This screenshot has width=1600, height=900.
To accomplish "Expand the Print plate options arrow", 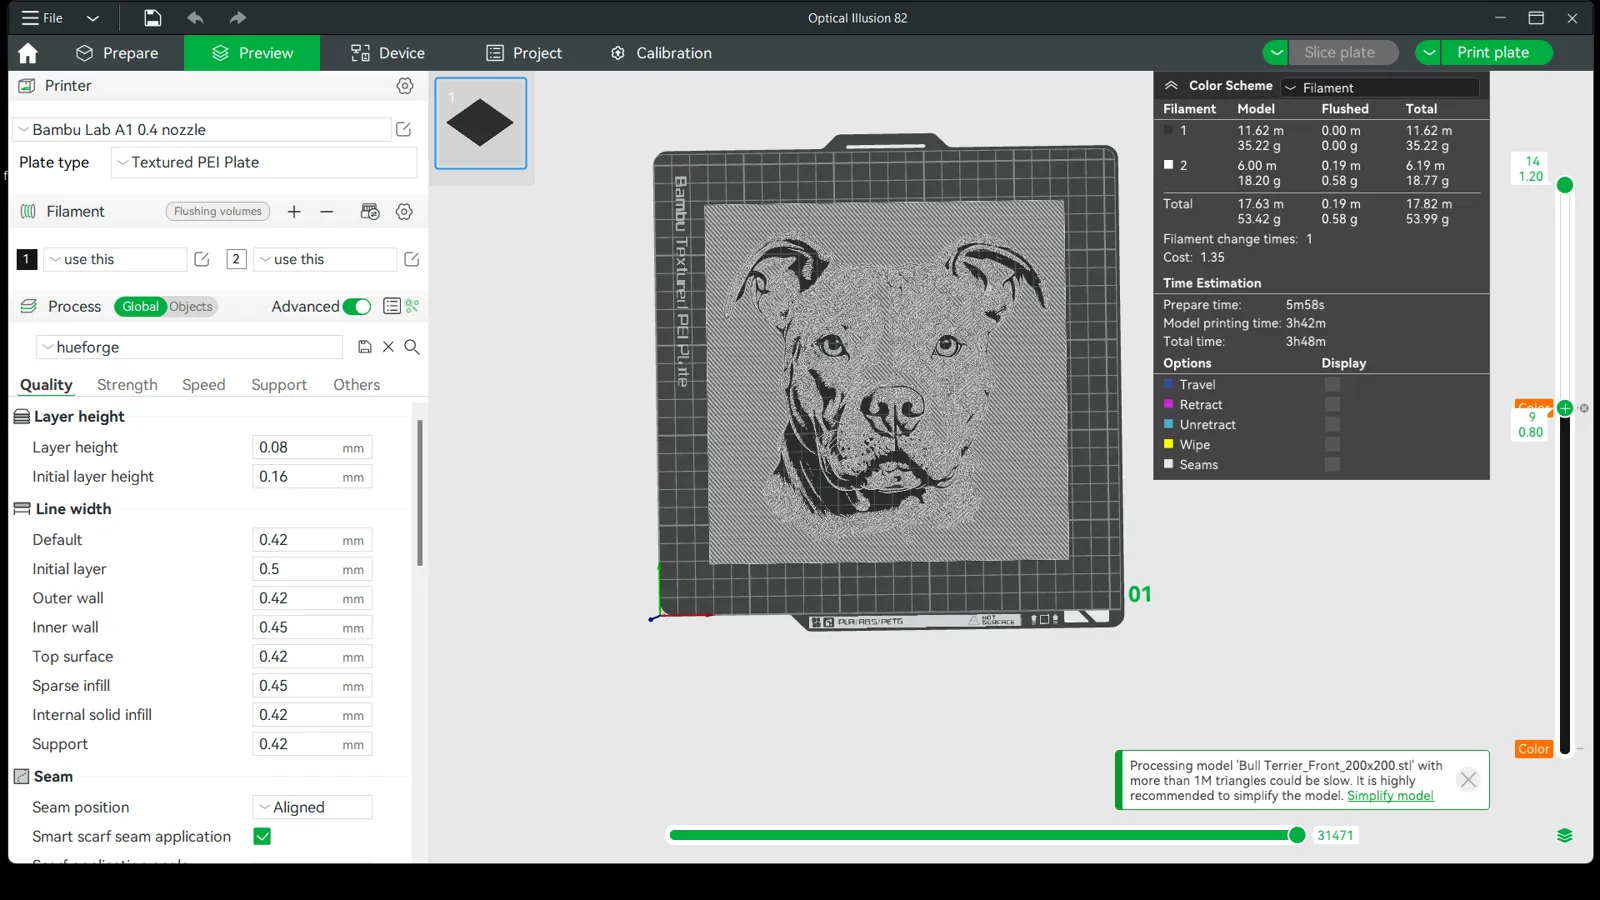I will click(1429, 52).
